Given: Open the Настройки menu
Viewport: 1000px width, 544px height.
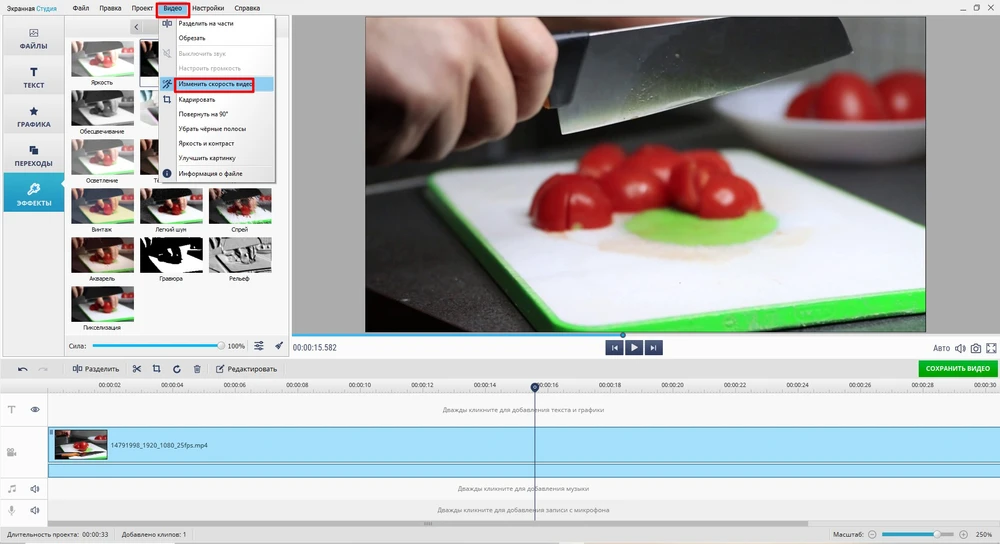Looking at the screenshot, I should (x=208, y=8).
